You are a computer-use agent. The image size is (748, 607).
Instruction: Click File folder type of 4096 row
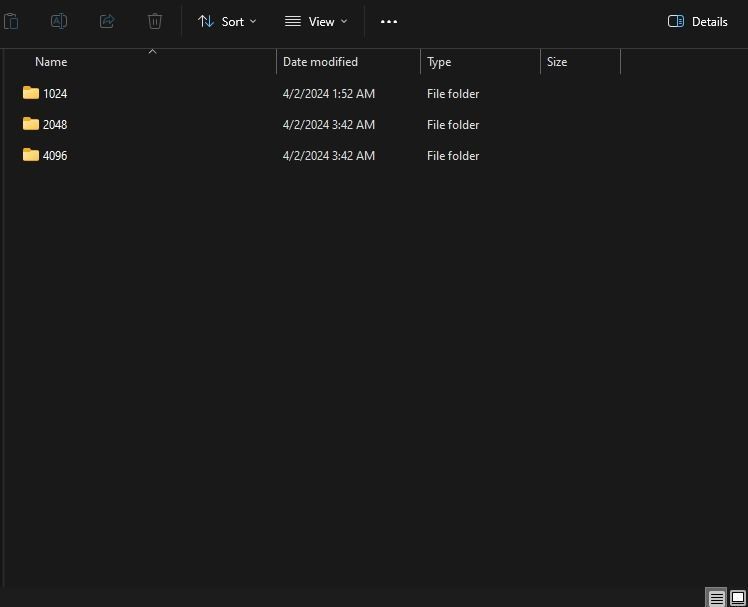[453, 156]
